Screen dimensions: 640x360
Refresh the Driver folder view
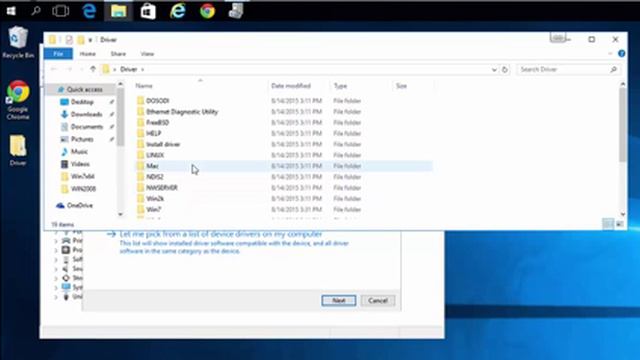tap(505, 69)
